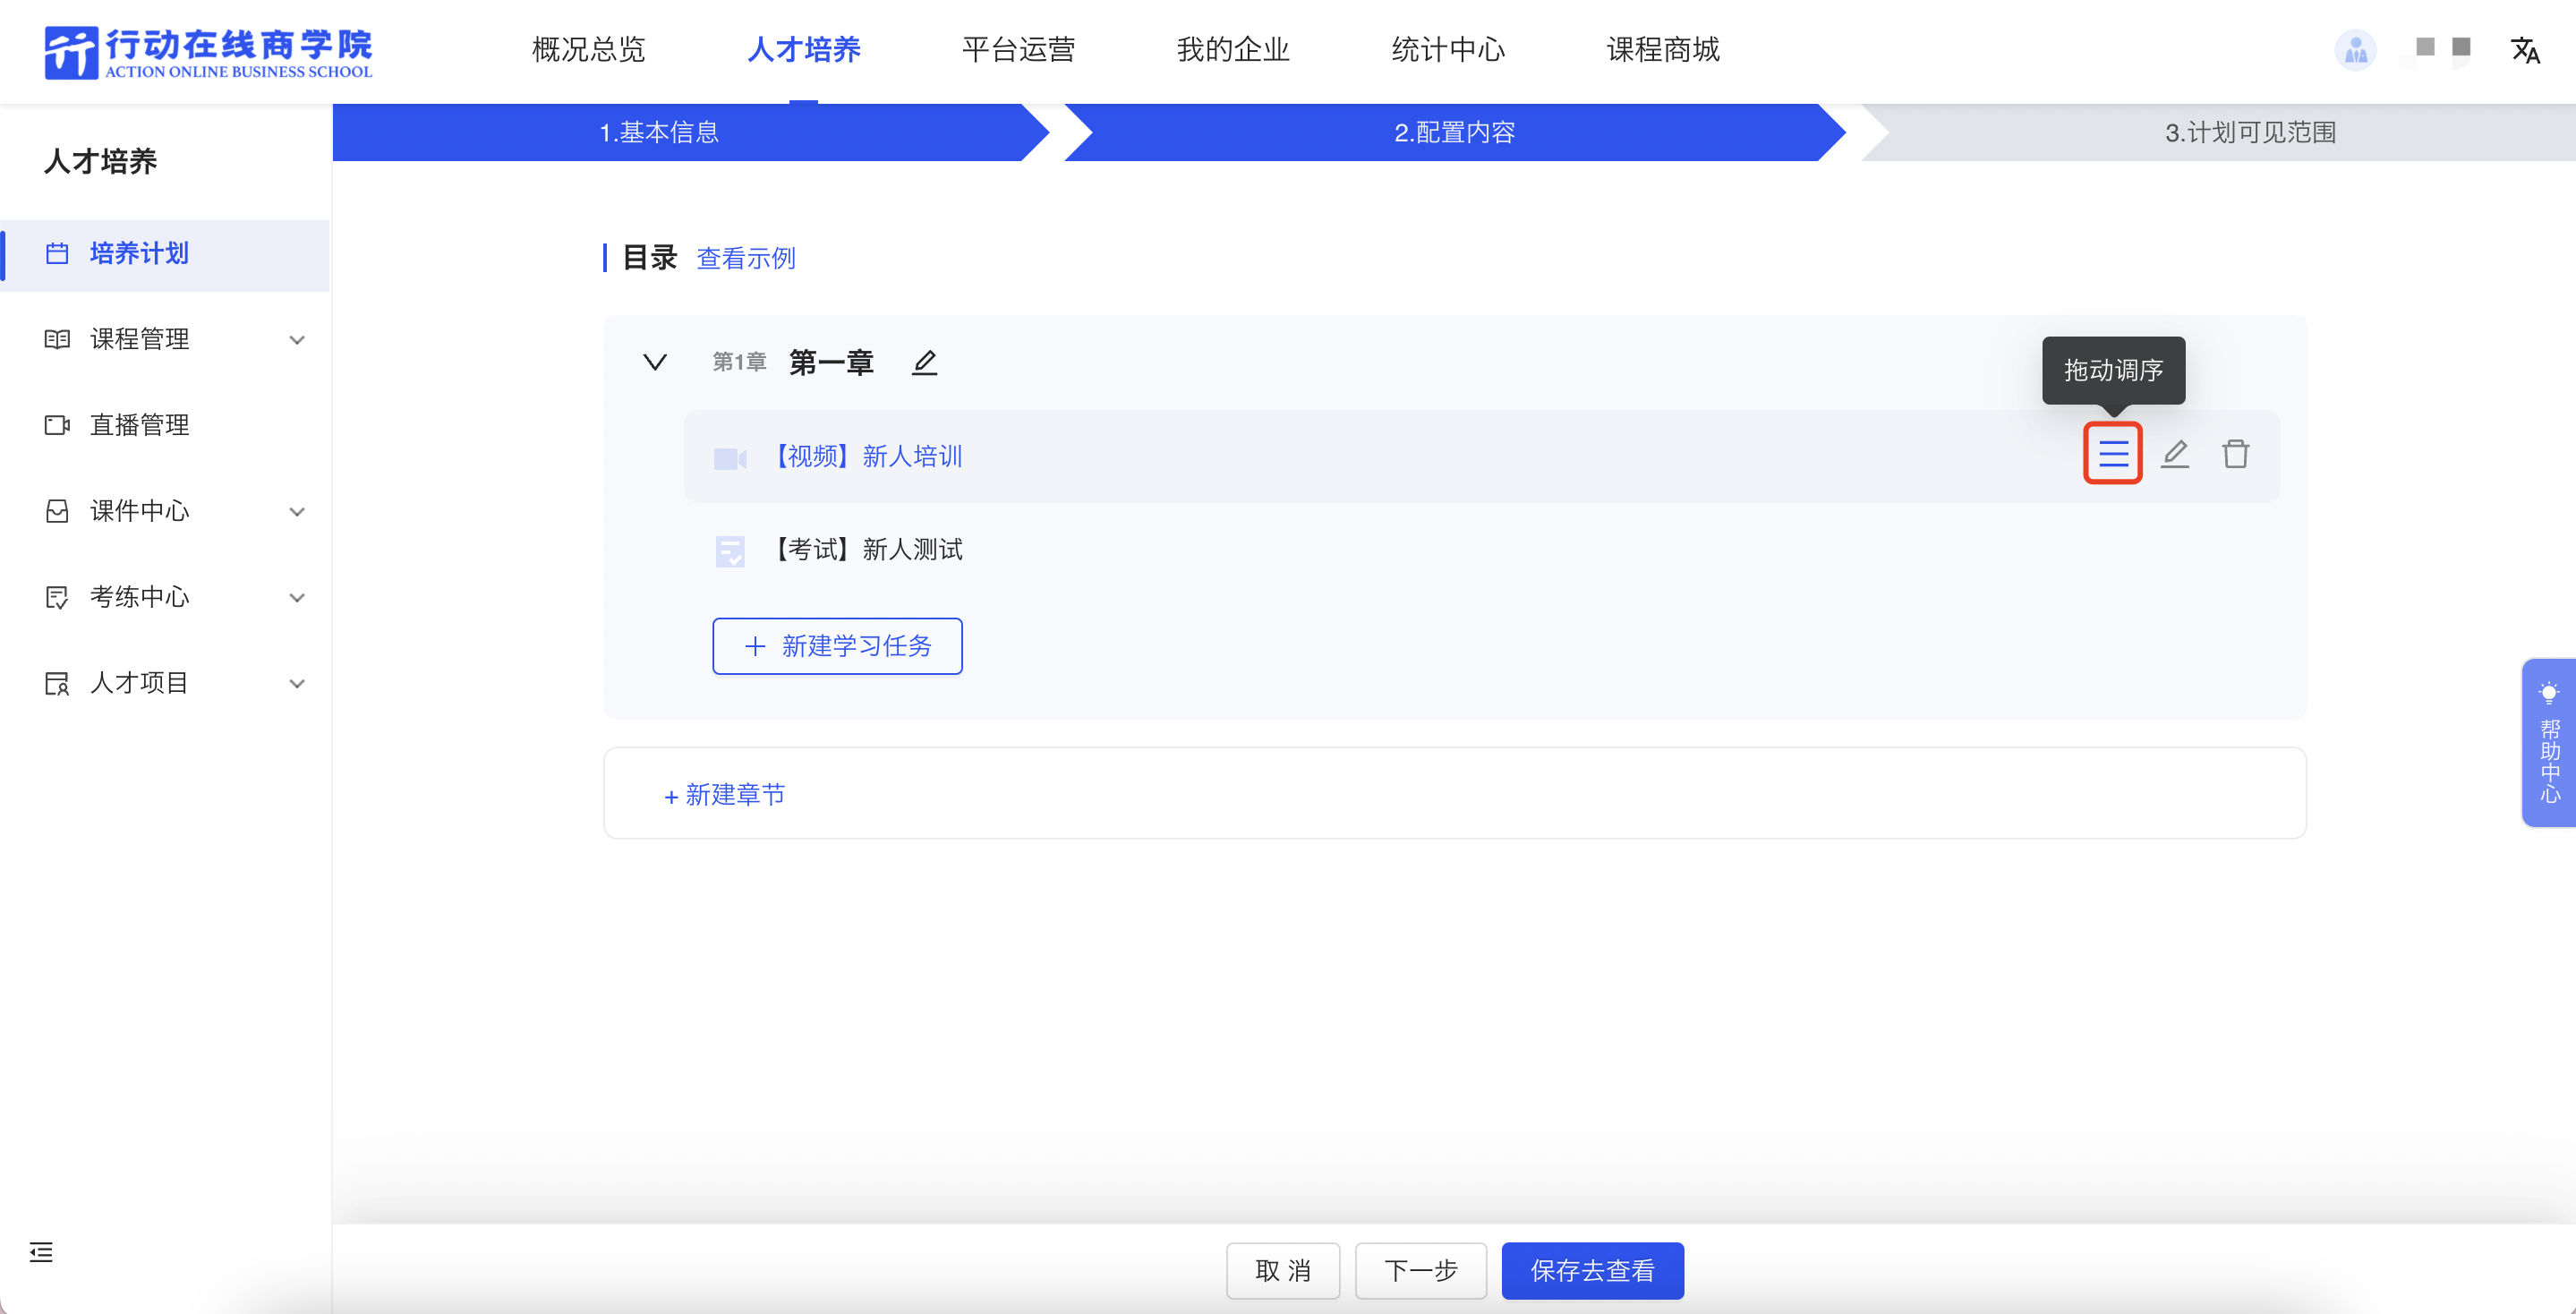Select the 【考试】新人测试 task row

(x=1482, y=550)
